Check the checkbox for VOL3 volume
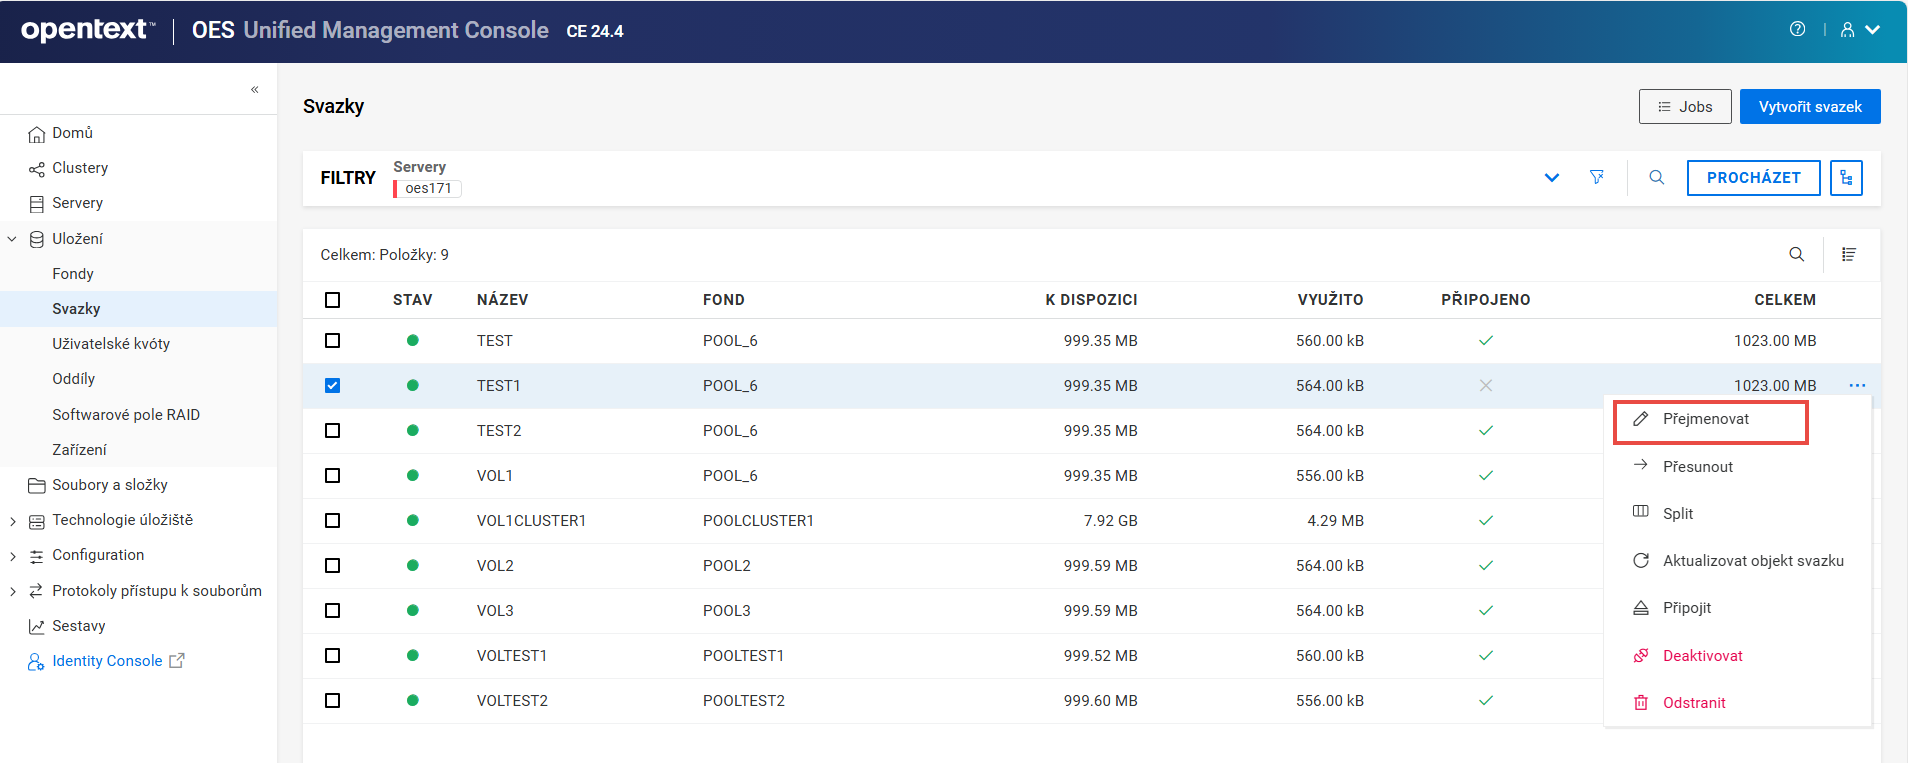This screenshot has height=763, width=1908. 333,611
